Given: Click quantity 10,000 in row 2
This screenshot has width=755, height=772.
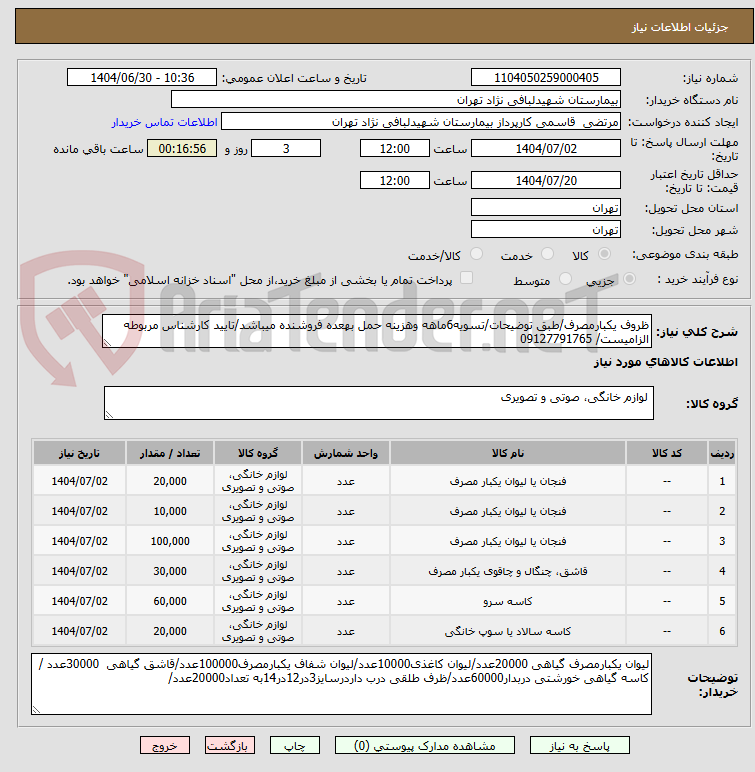Looking at the screenshot, I should 170,511.
